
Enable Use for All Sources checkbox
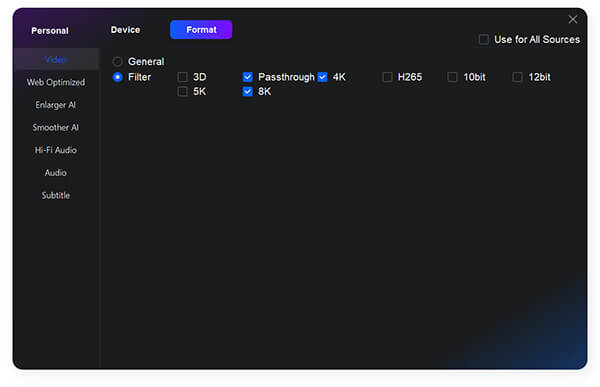pos(484,39)
